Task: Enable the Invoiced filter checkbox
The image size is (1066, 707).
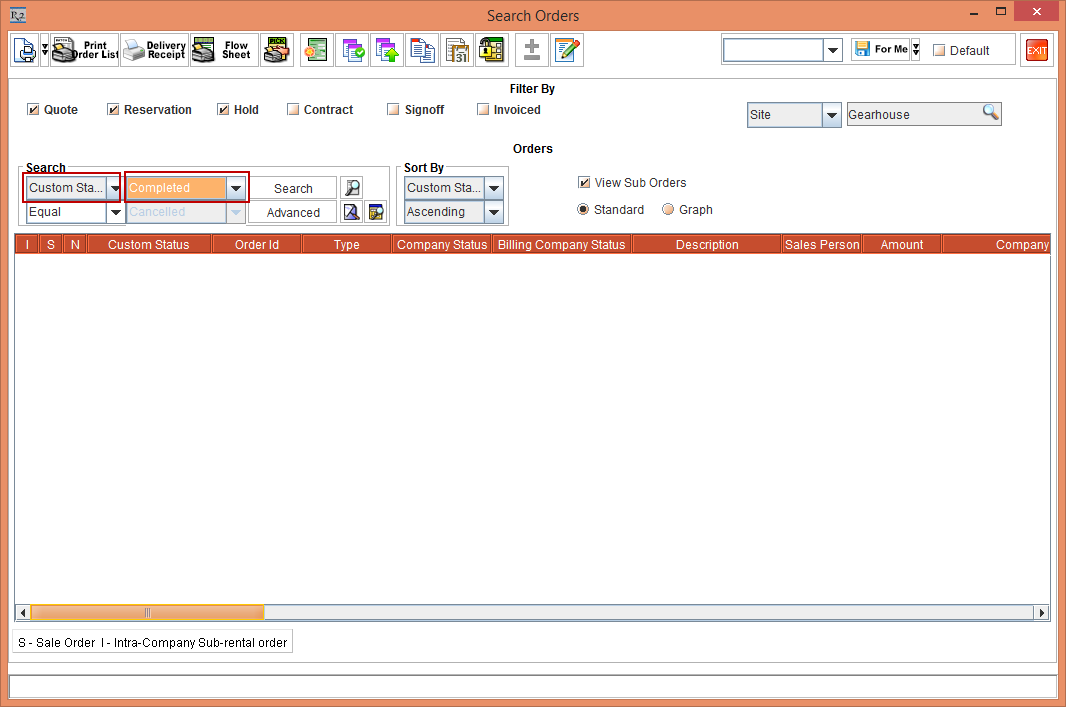Action: coord(483,110)
